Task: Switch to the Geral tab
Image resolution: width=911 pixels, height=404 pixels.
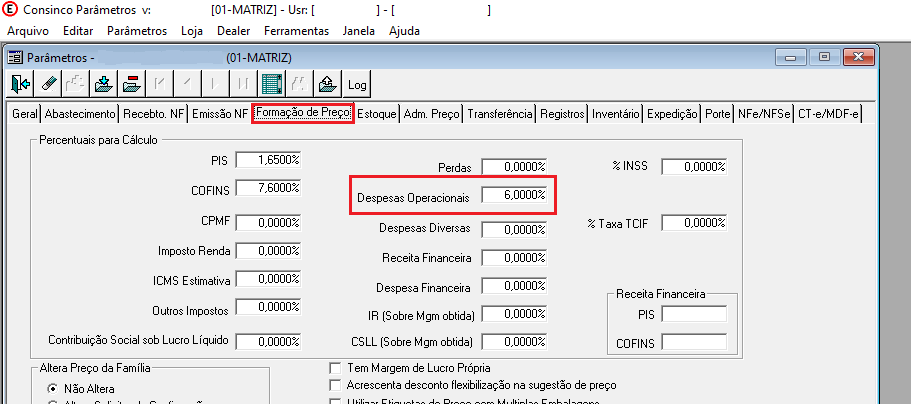Action: pyautogui.click(x=25, y=114)
